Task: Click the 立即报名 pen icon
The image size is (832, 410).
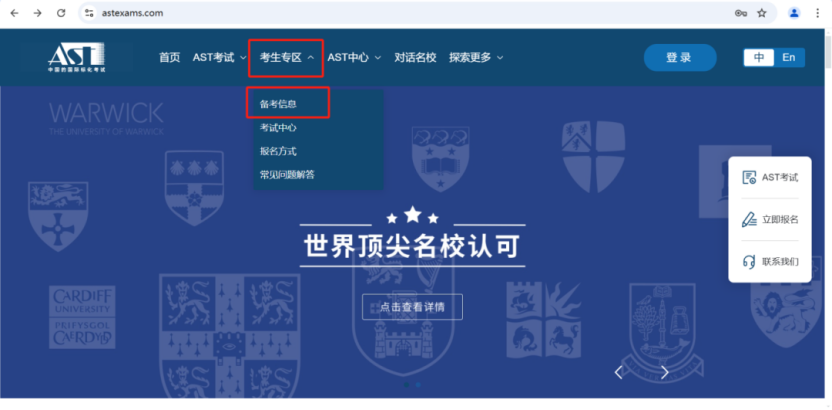Action: [x=749, y=220]
